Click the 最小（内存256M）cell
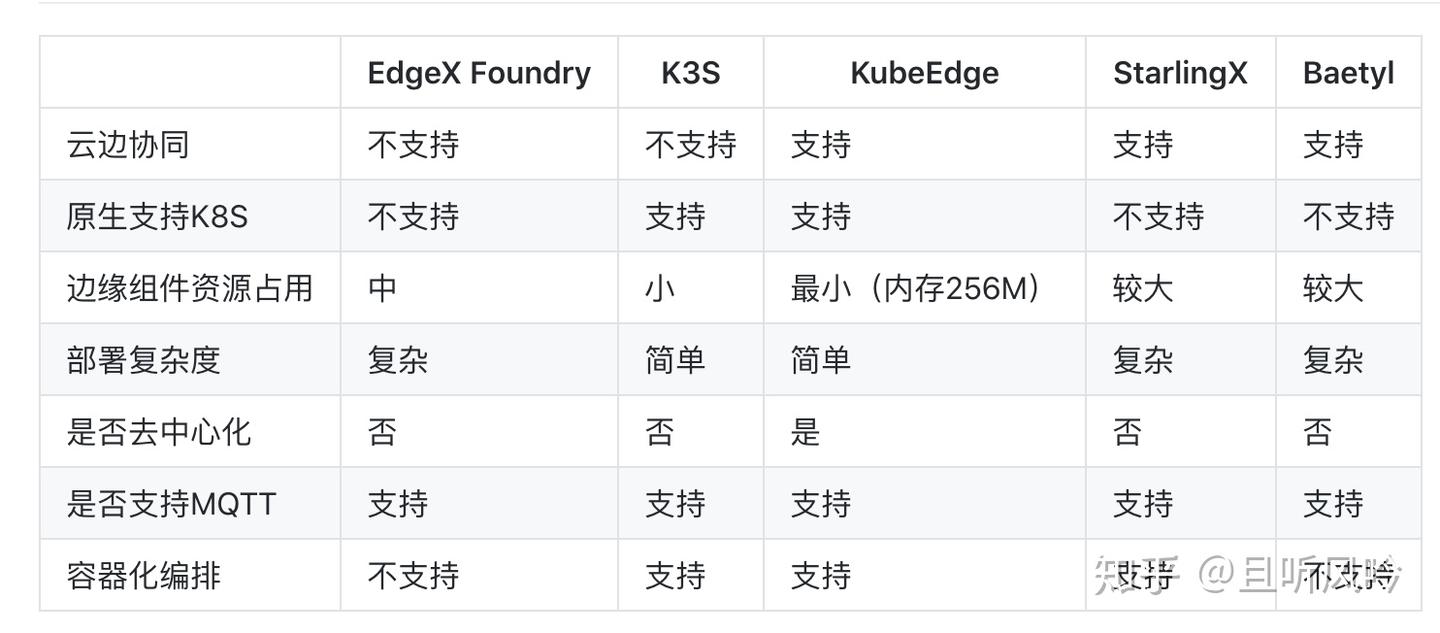The height and width of the screenshot is (633, 1440). pyautogui.click(x=916, y=289)
